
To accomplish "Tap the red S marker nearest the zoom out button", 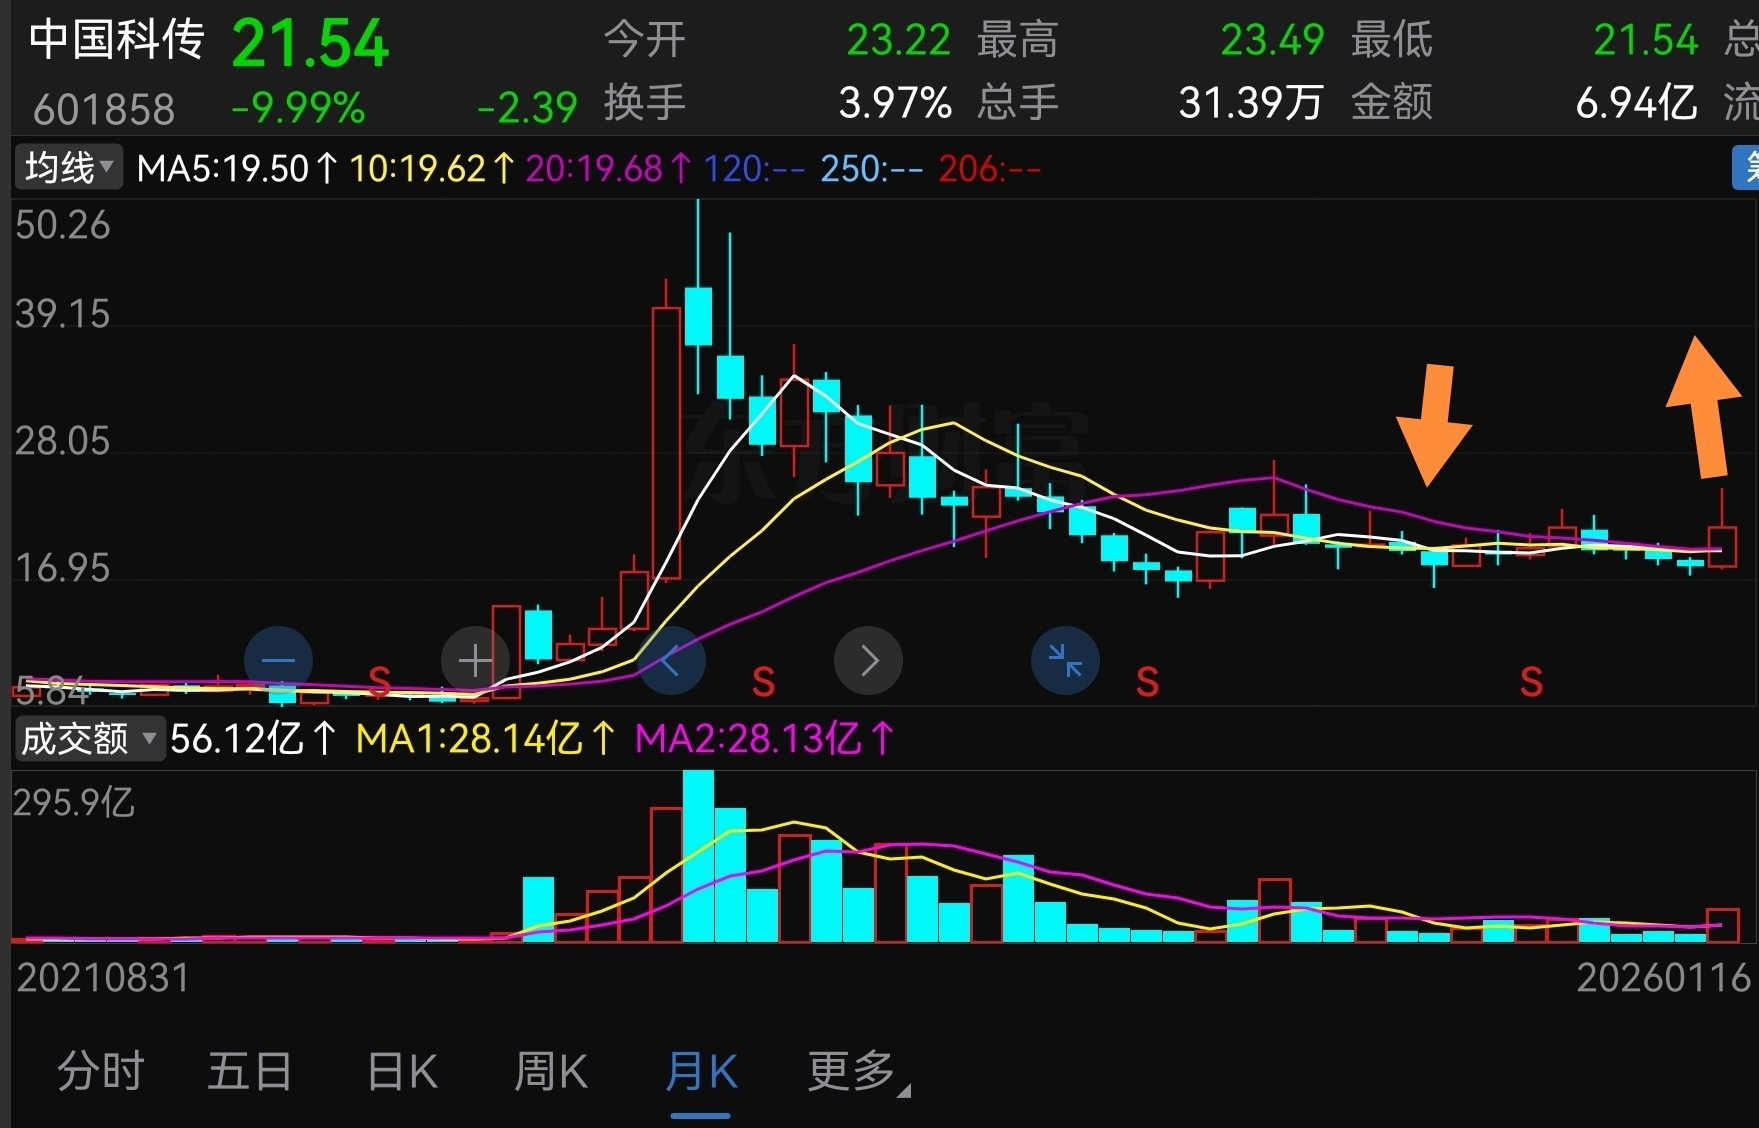I will [x=379, y=681].
